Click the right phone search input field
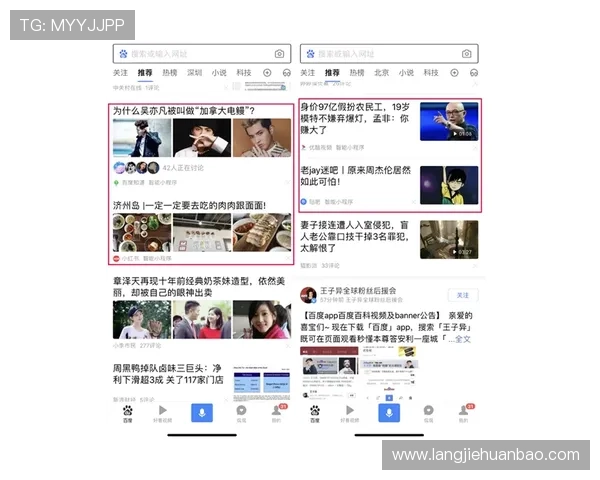This screenshot has height=480, width=600. click(x=389, y=54)
